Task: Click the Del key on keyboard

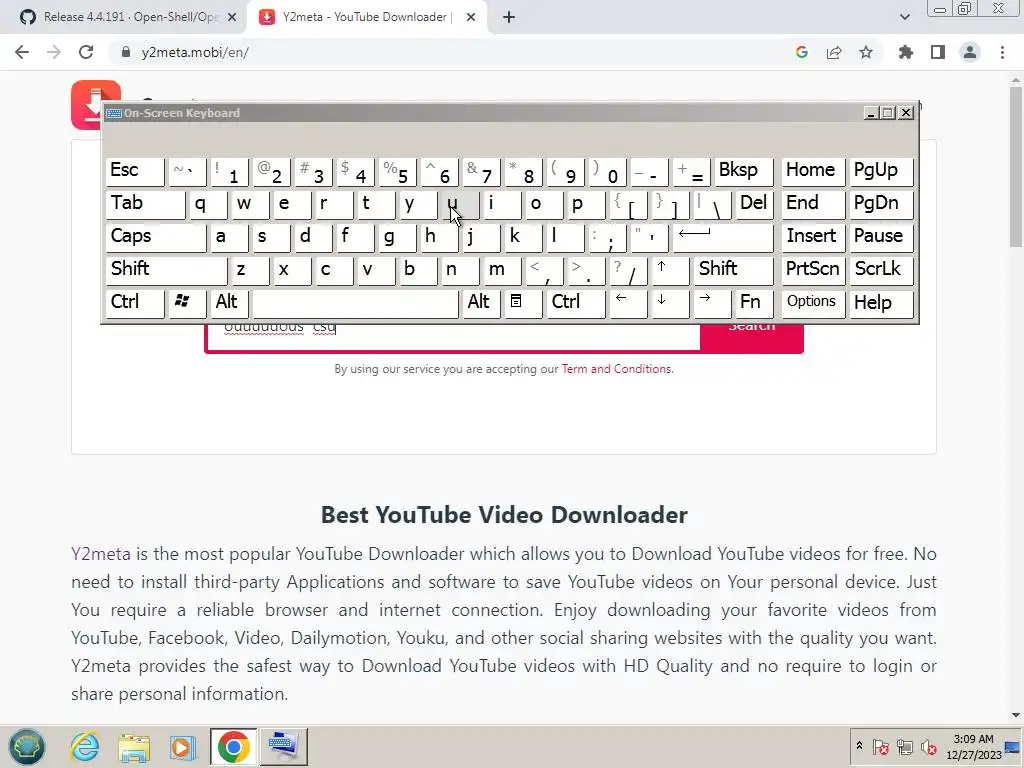Action: pyautogui.click(x=754, y=204)
